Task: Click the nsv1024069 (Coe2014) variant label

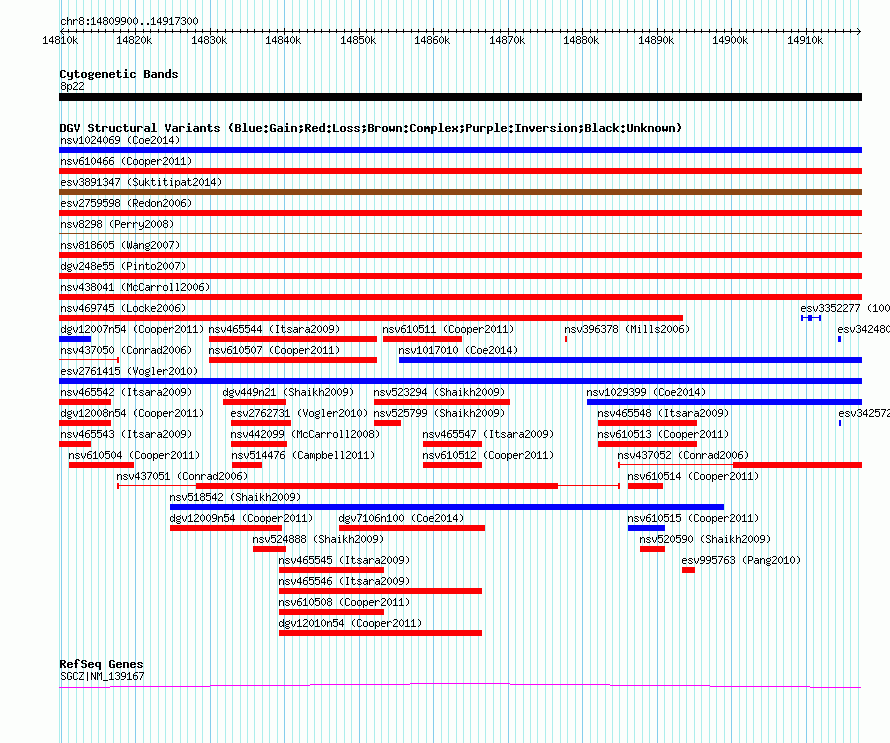Action: coord(120,140)
